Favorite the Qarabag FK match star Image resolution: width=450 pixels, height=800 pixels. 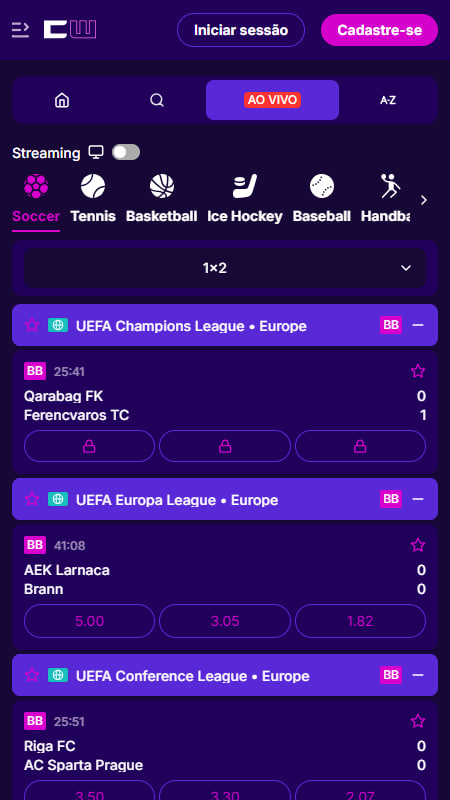(418, 371)
